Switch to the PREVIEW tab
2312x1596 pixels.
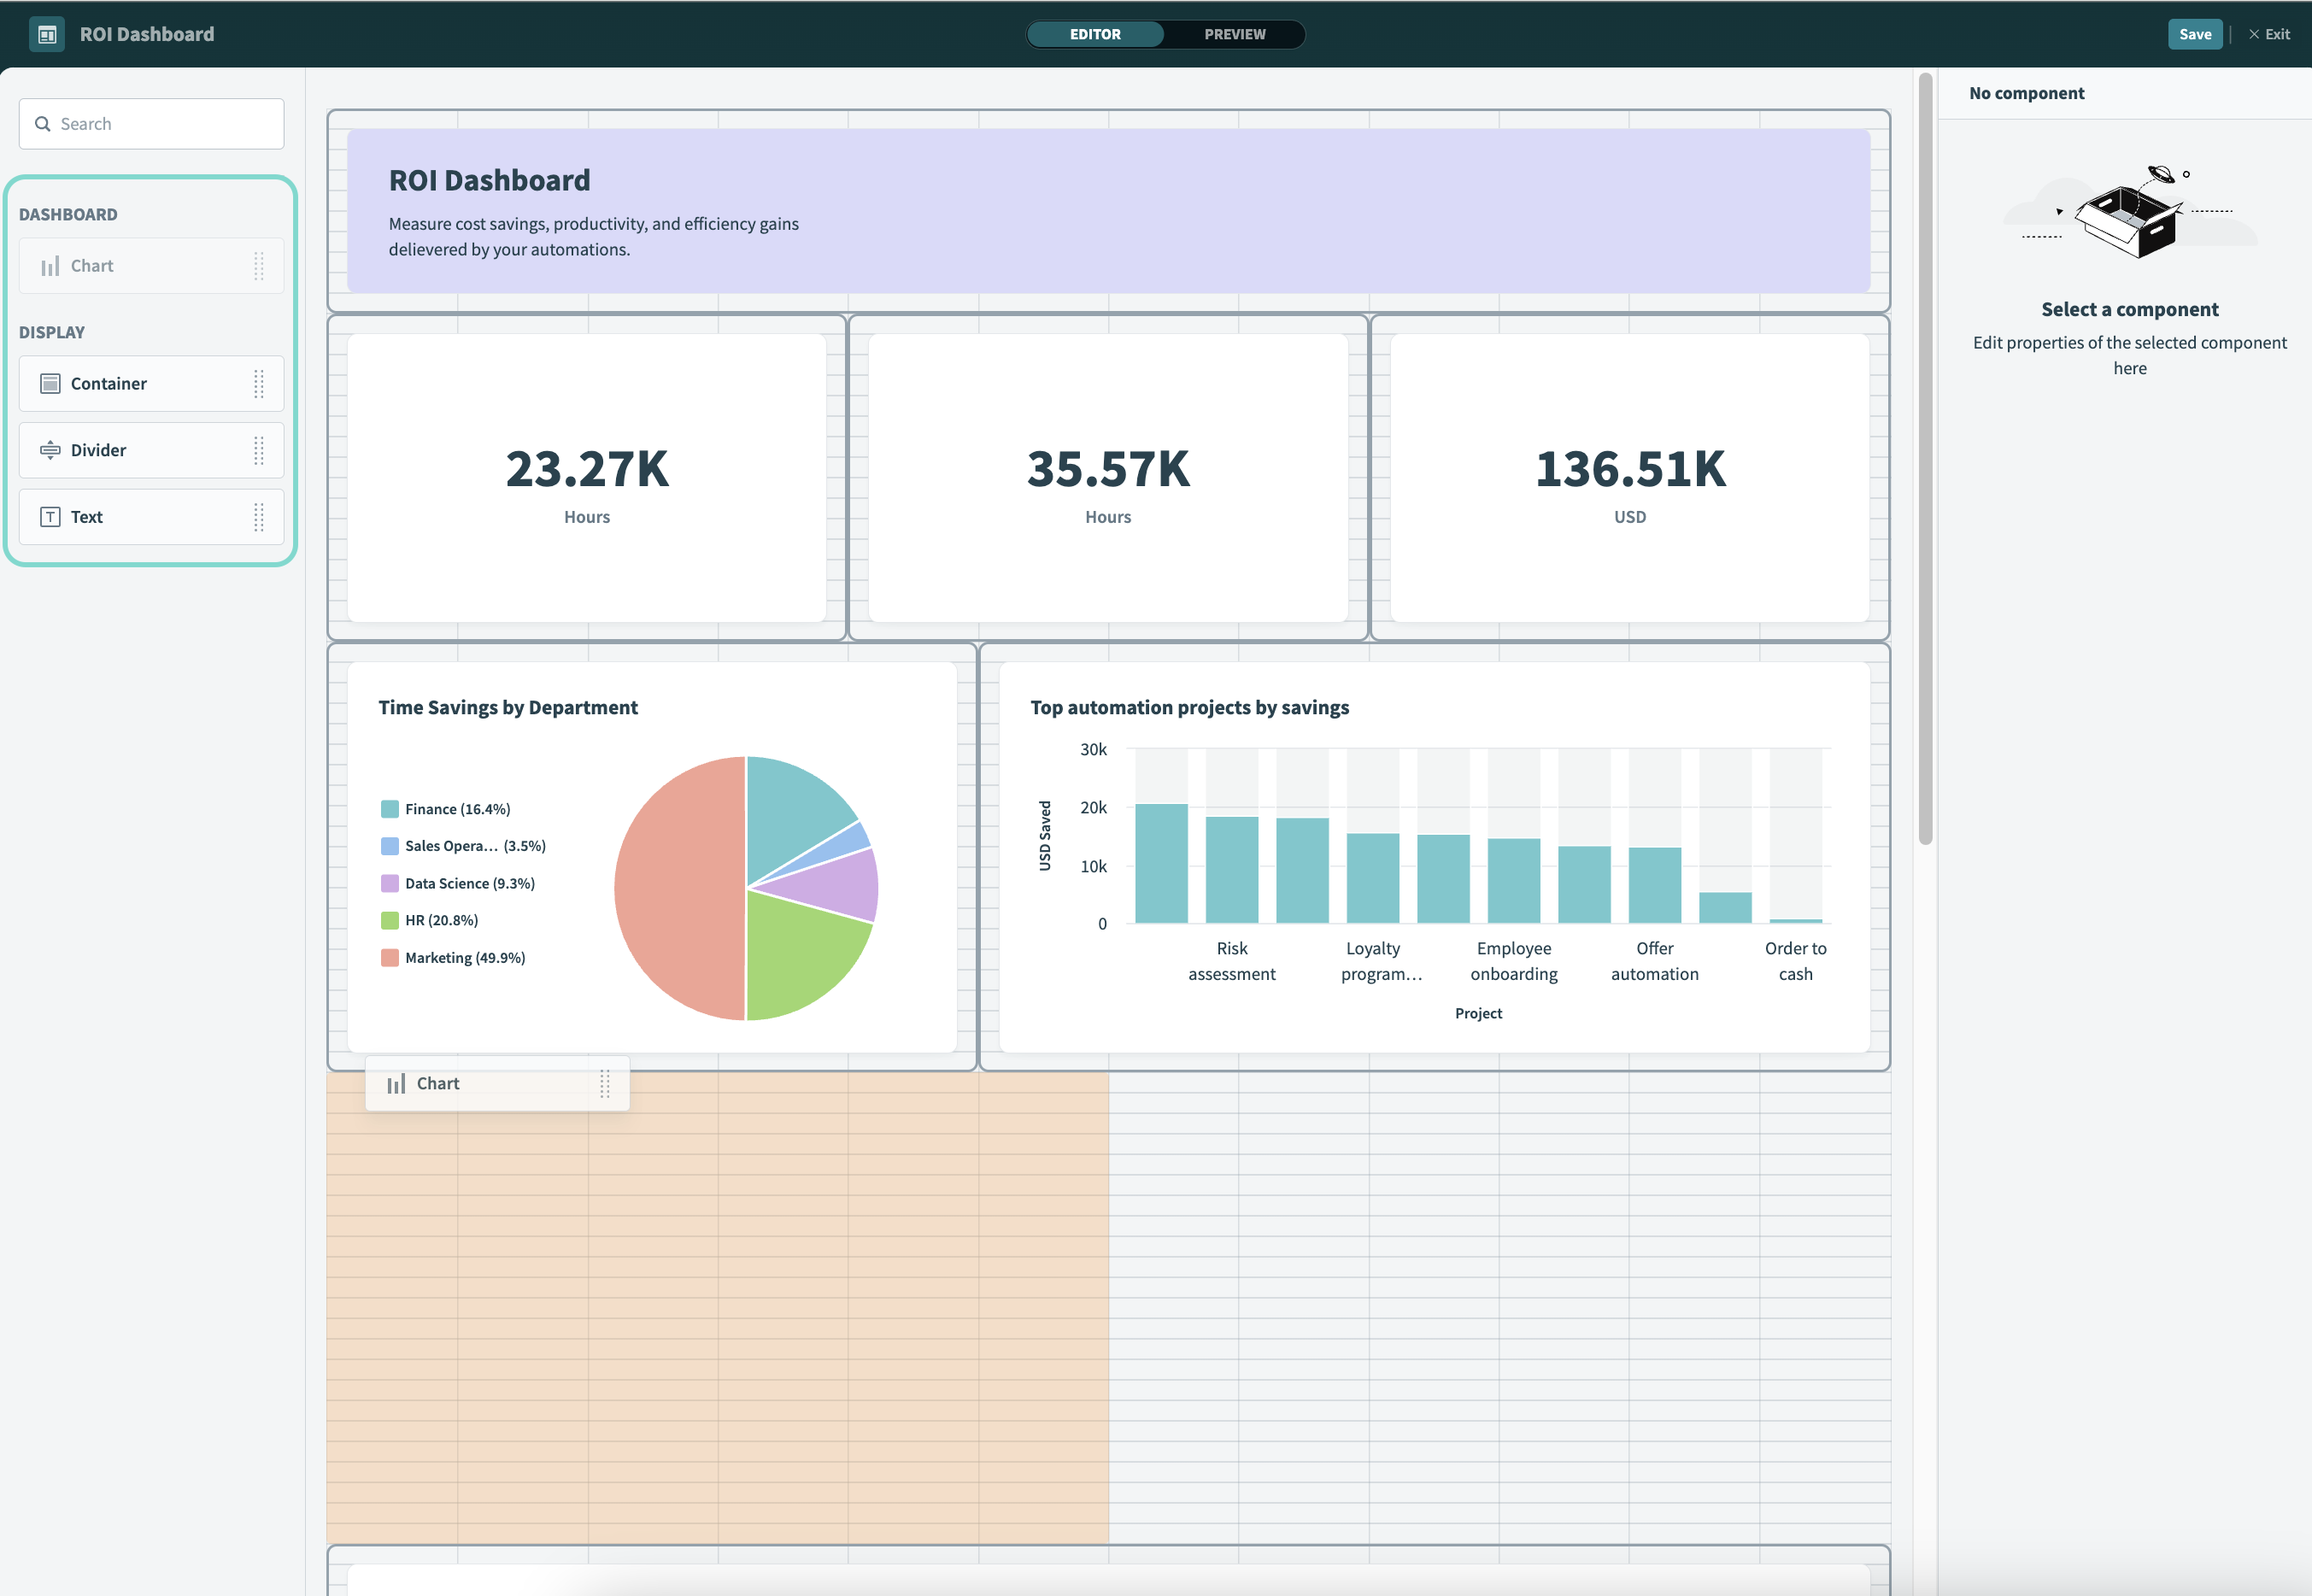click(1235, 34)
